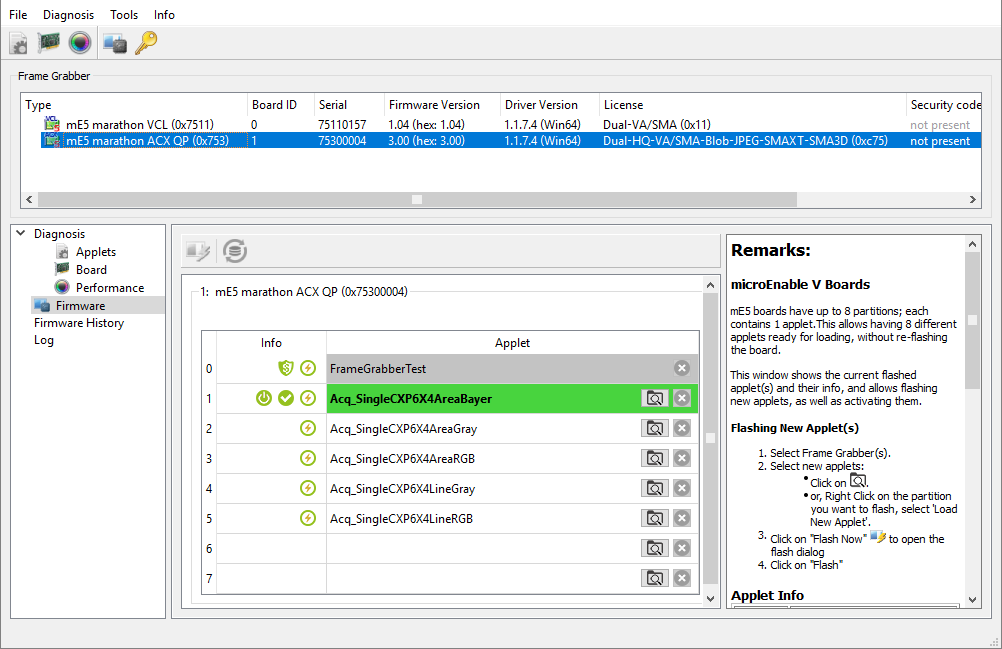Click the remove icon for partition 6
This screenshot has height=649, width=1002.
tap(682, 549)
